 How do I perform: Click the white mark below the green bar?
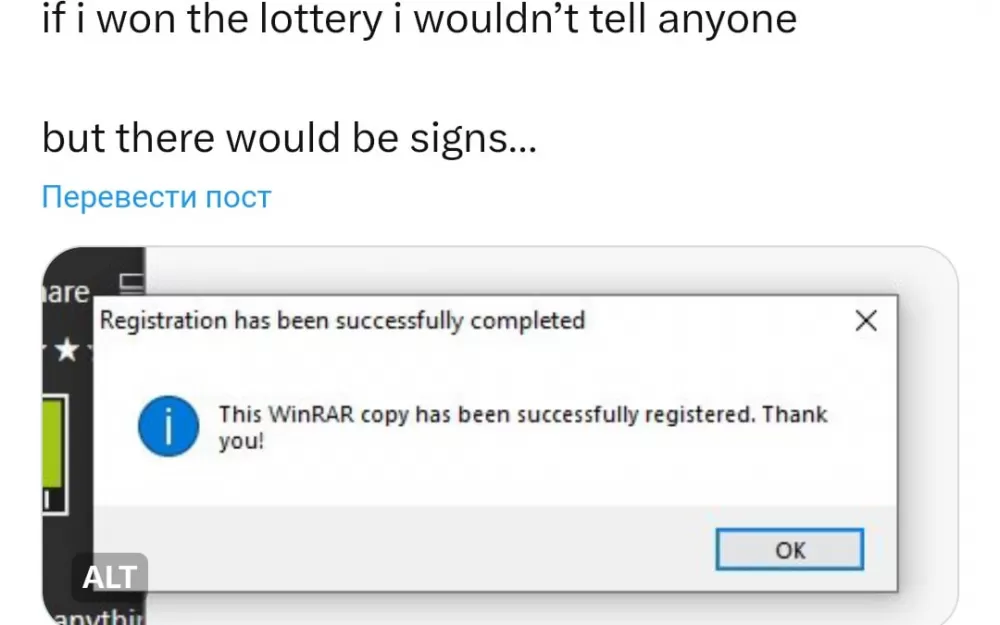coord(47,499)
